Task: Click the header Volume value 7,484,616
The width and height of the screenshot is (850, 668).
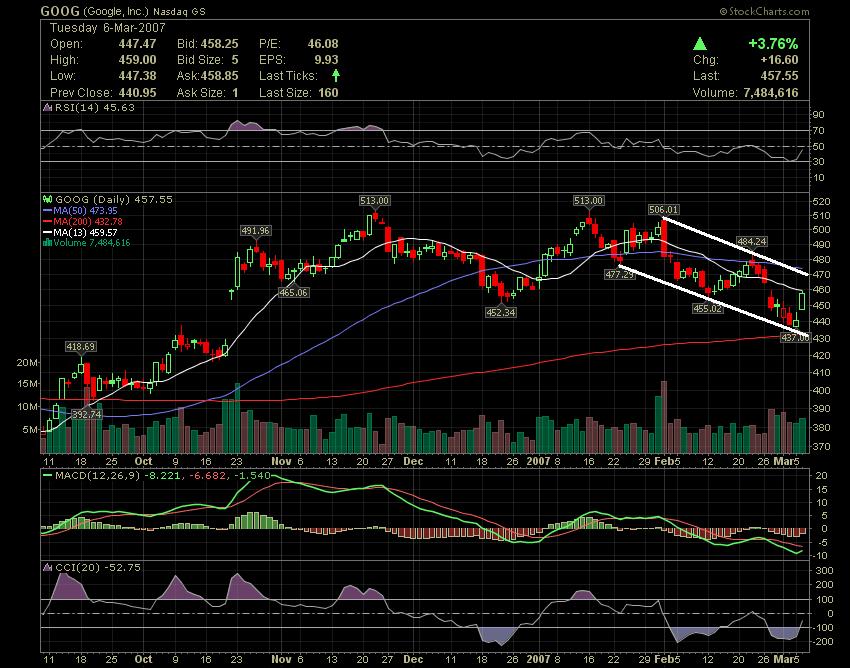Action: pyautogui.click(x=771, y=93)
